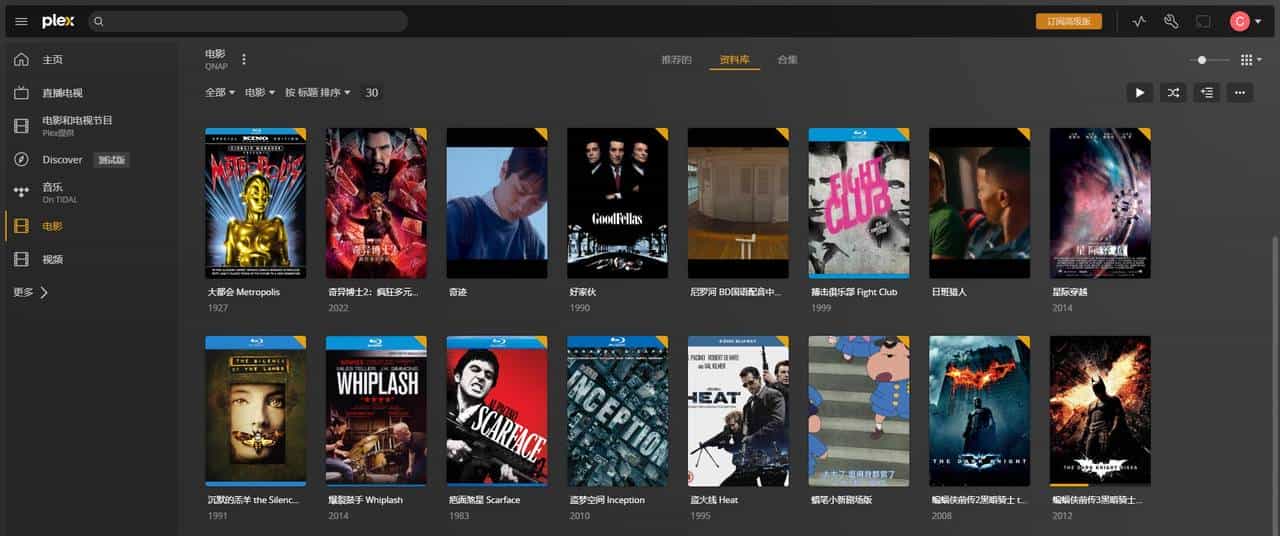Click the 盗火线 Heat title
The height and width of the screenshot is (536, 1280).
pos(713,500)
